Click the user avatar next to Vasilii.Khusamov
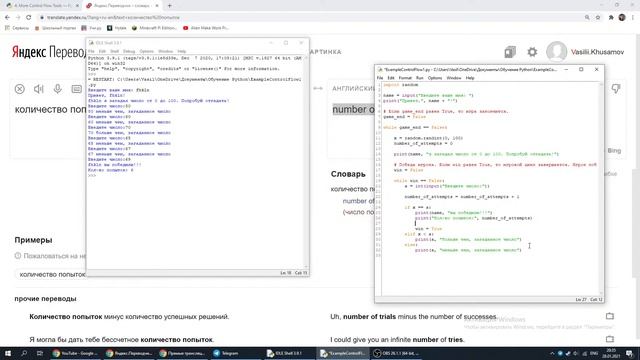The height and width of the screenshot is (360, 640). (x=556, y=52)
